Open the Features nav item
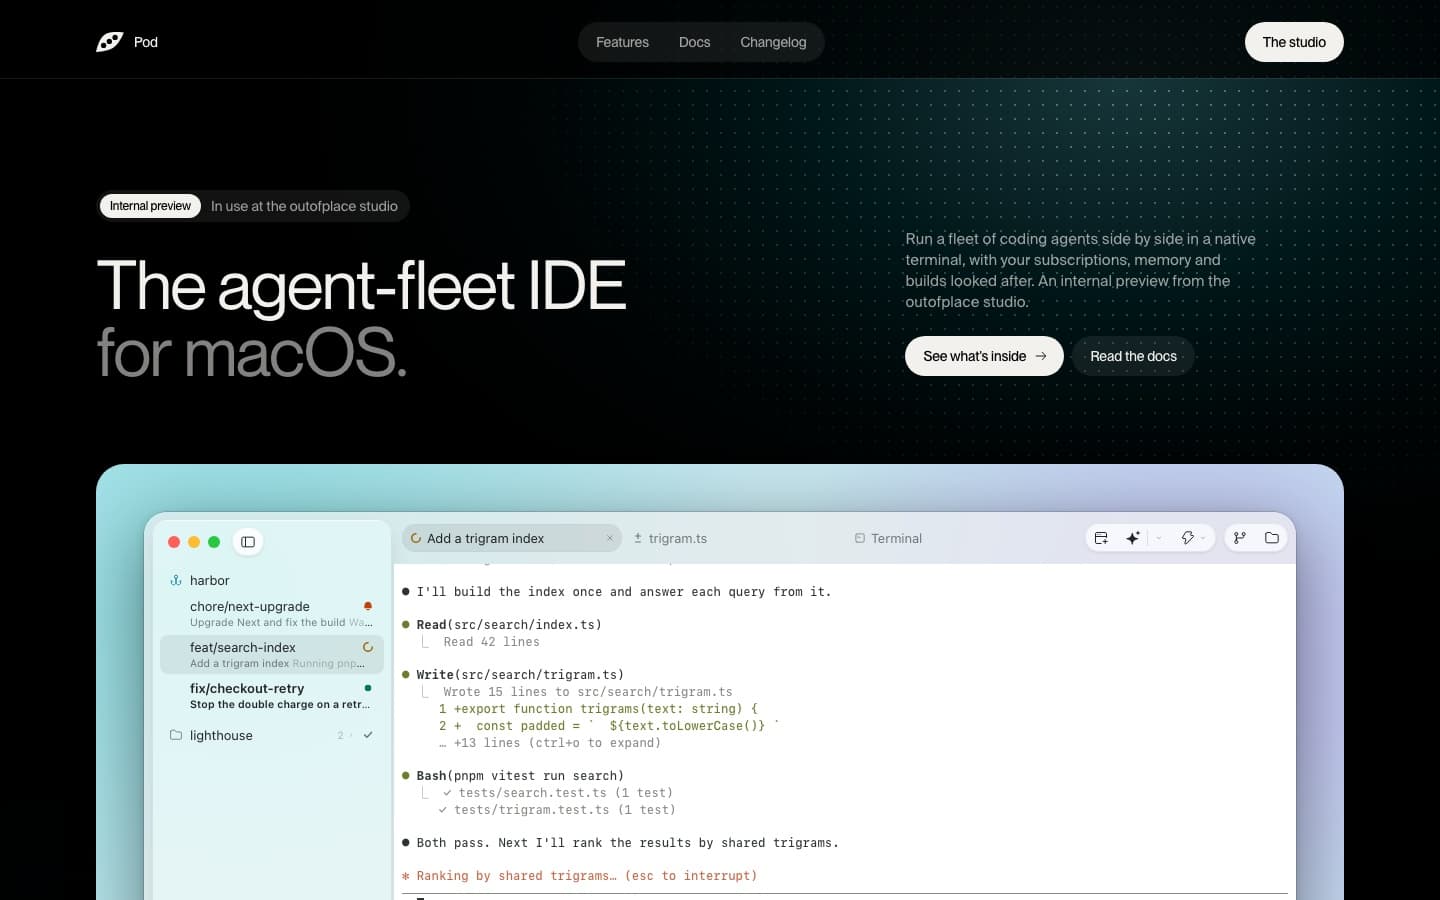The width and height of the screenshot is (1440, 900). coord(622,42)
